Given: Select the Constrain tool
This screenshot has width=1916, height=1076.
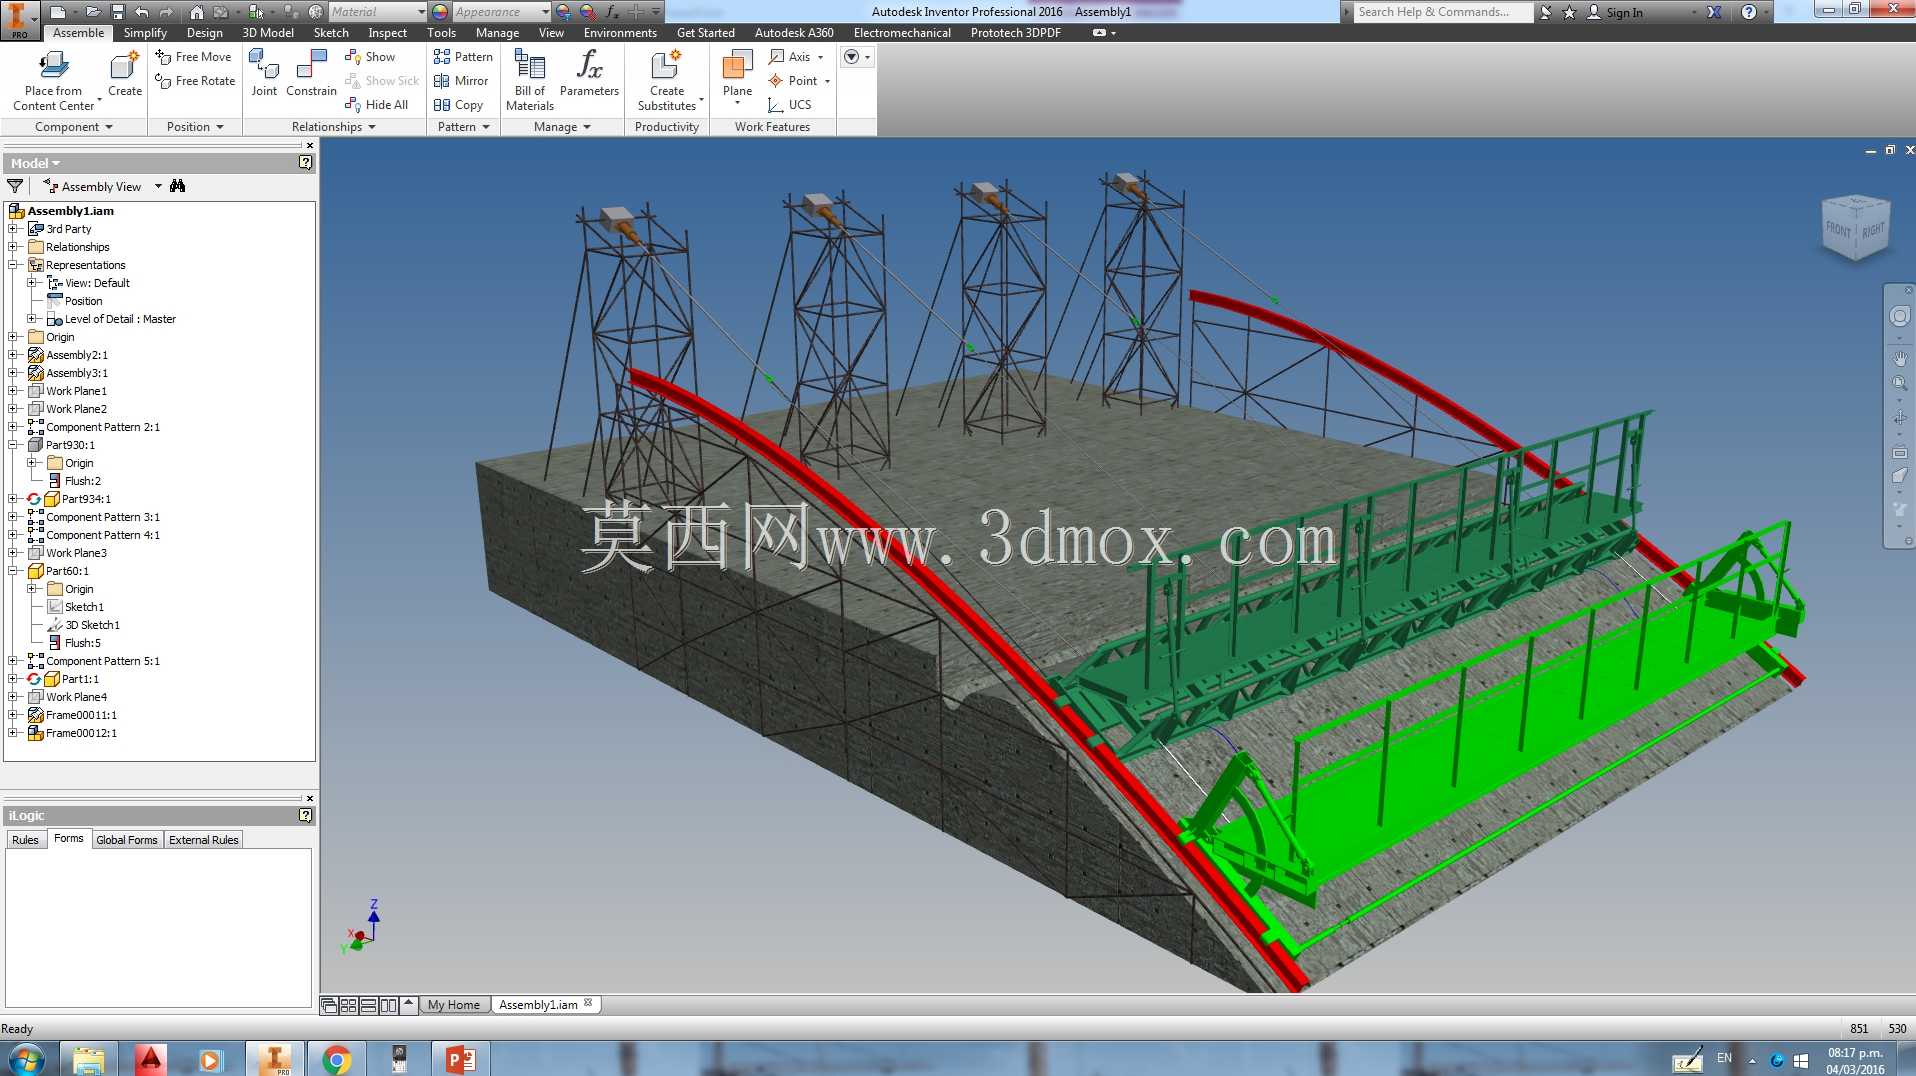Looking at the screenshot, I should (311, 73).
